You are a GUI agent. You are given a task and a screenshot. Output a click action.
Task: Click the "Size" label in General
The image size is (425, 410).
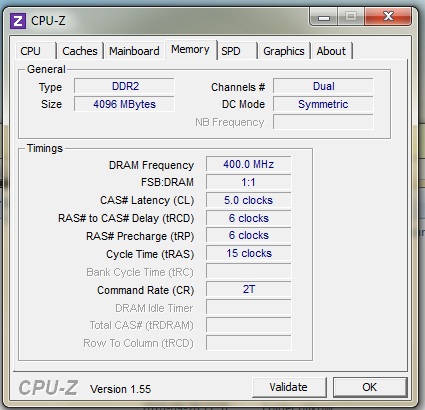51,104
